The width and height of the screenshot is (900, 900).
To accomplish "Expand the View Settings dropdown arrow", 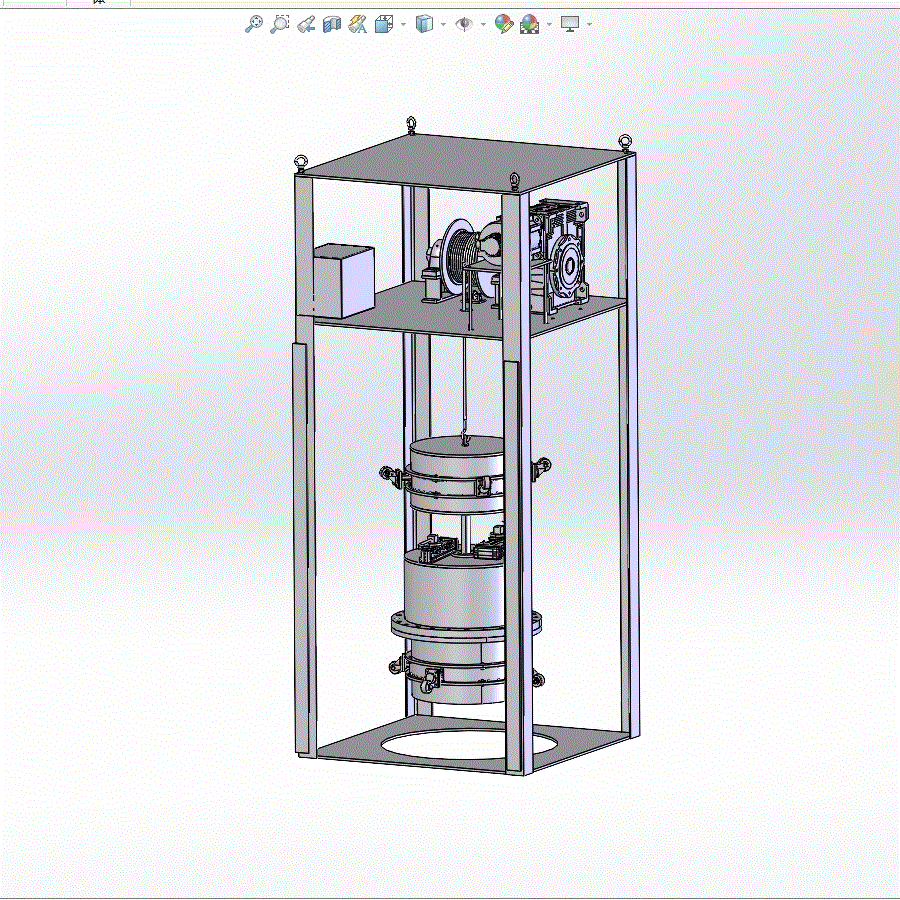I will click(589, 25).
